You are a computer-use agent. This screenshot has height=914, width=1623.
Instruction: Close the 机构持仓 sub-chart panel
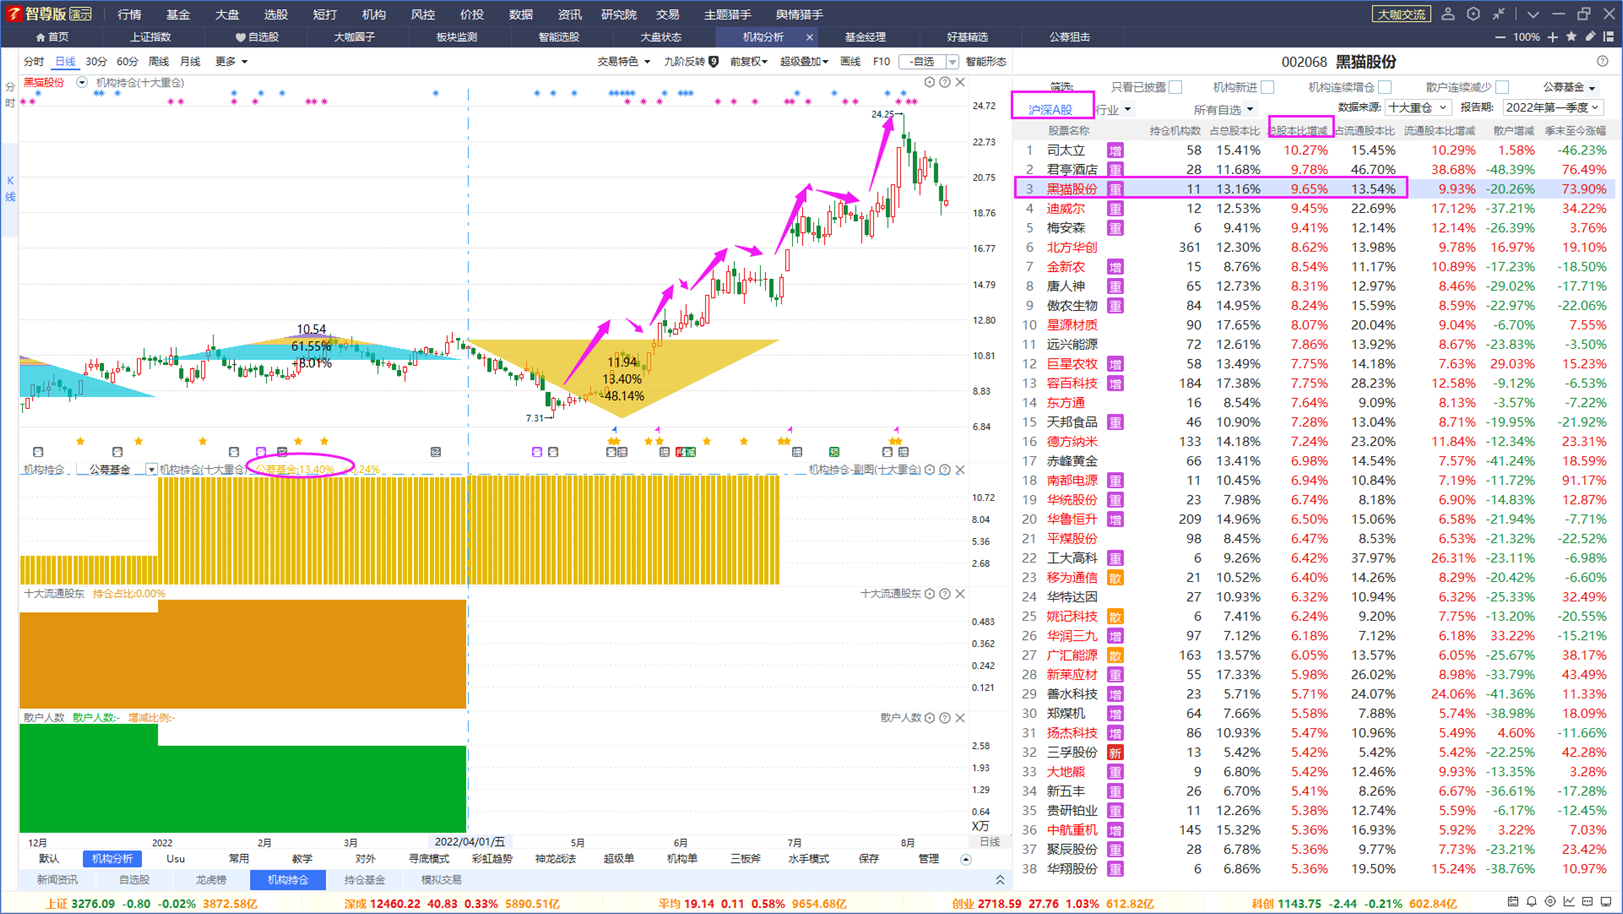pyautogui.click(x=960, y=470)
